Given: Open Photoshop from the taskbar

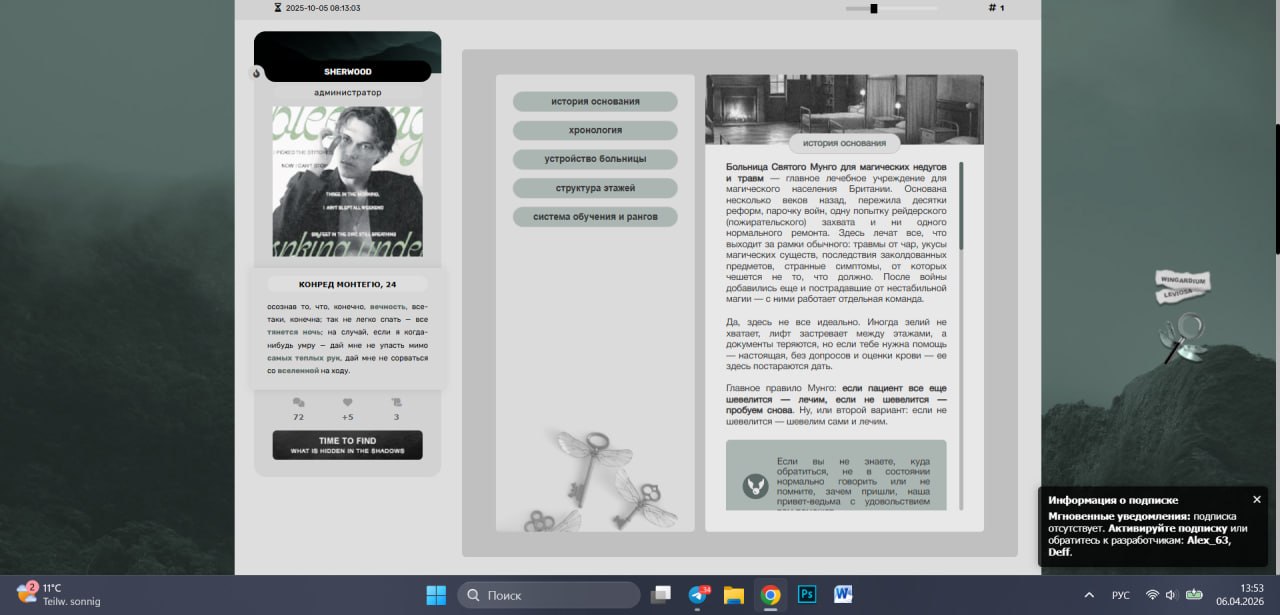Looking at the screenshot, I should 806,595.
